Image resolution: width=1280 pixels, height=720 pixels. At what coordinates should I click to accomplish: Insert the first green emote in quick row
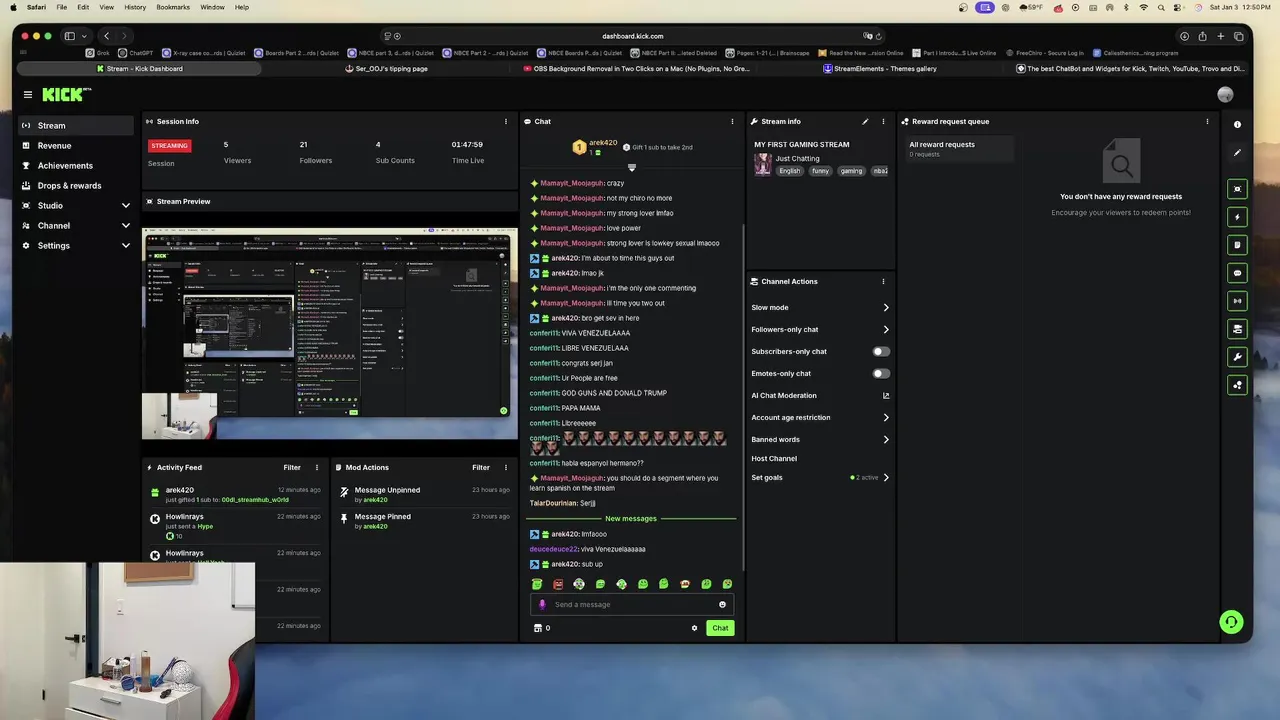(537, 584)
